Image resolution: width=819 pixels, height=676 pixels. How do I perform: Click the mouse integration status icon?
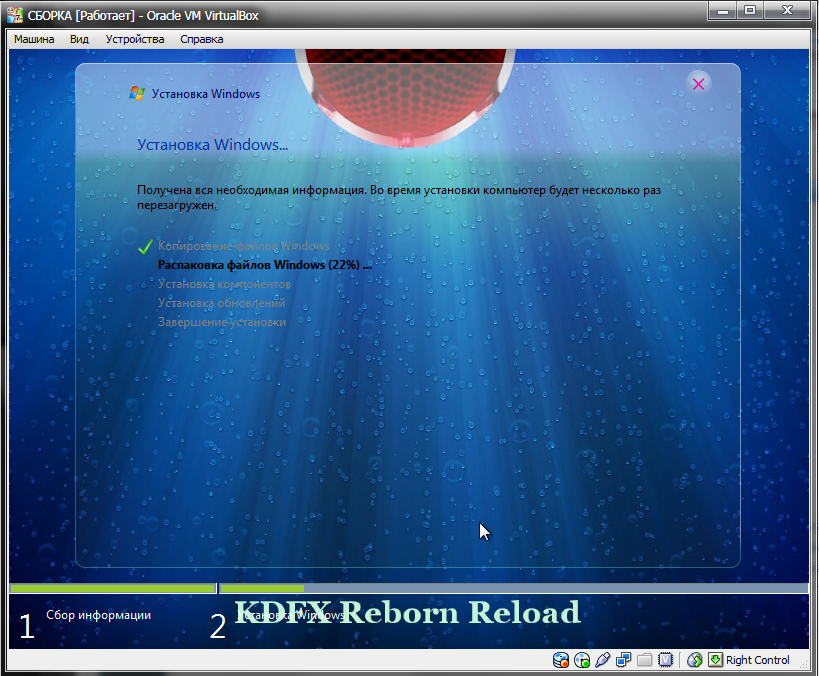(695, 660)
